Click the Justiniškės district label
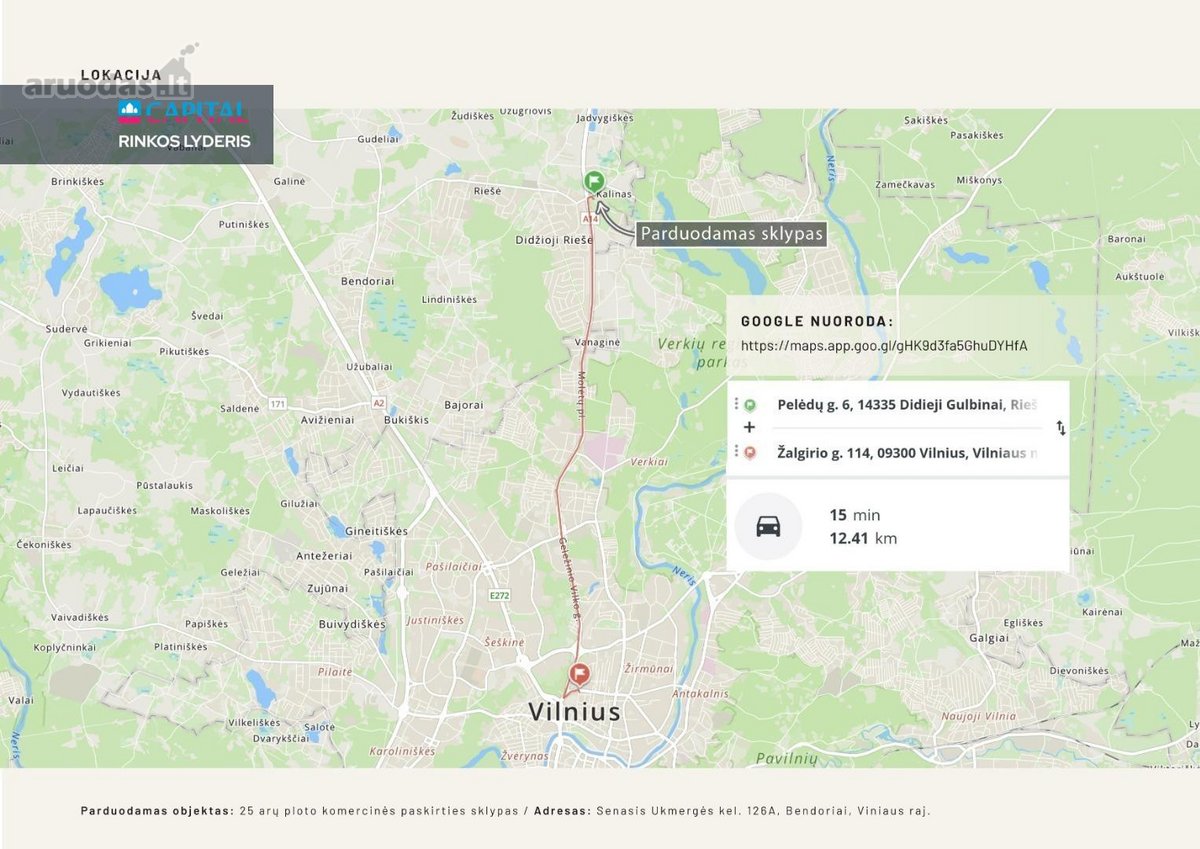Screen dimensions: 1200x849 (x=435, y=620)
